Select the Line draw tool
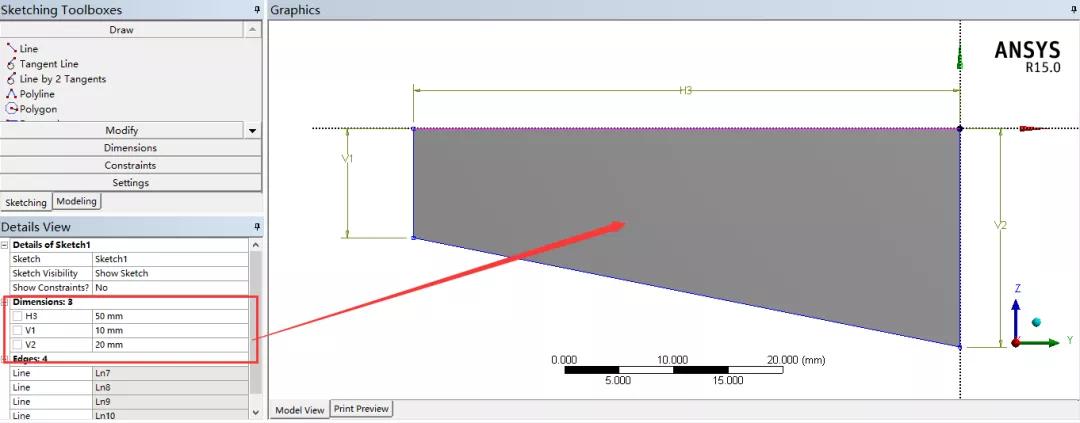 pyautogui.click(x=22, y=49)
